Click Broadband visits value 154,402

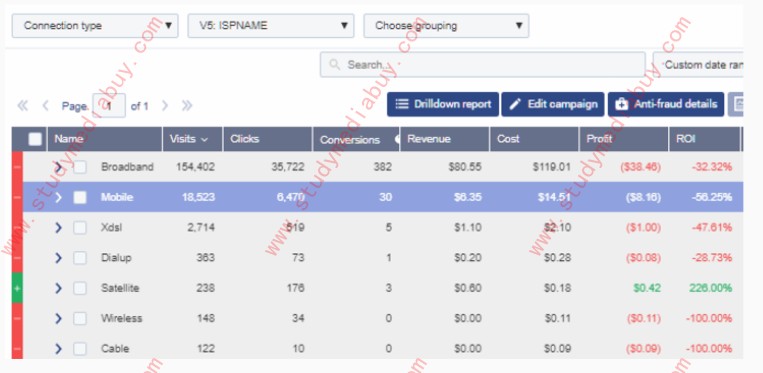(195, 167)
